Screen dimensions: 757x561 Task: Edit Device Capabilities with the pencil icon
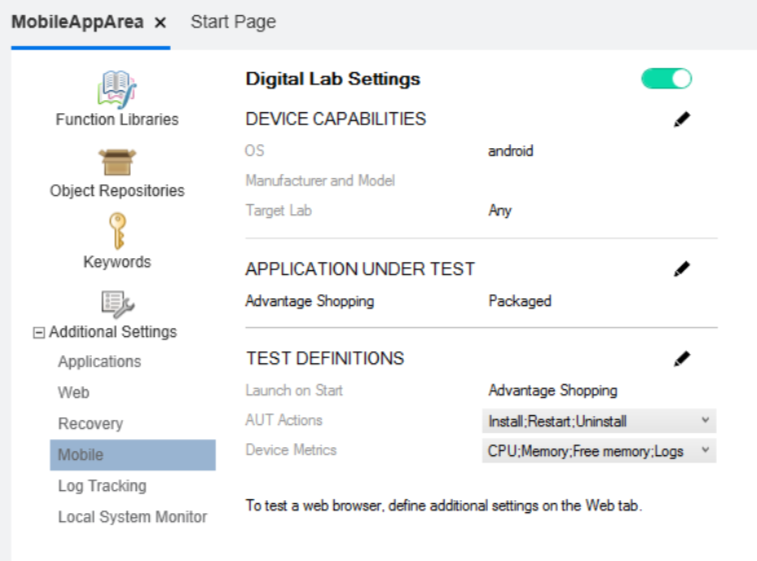pos(682,119)
